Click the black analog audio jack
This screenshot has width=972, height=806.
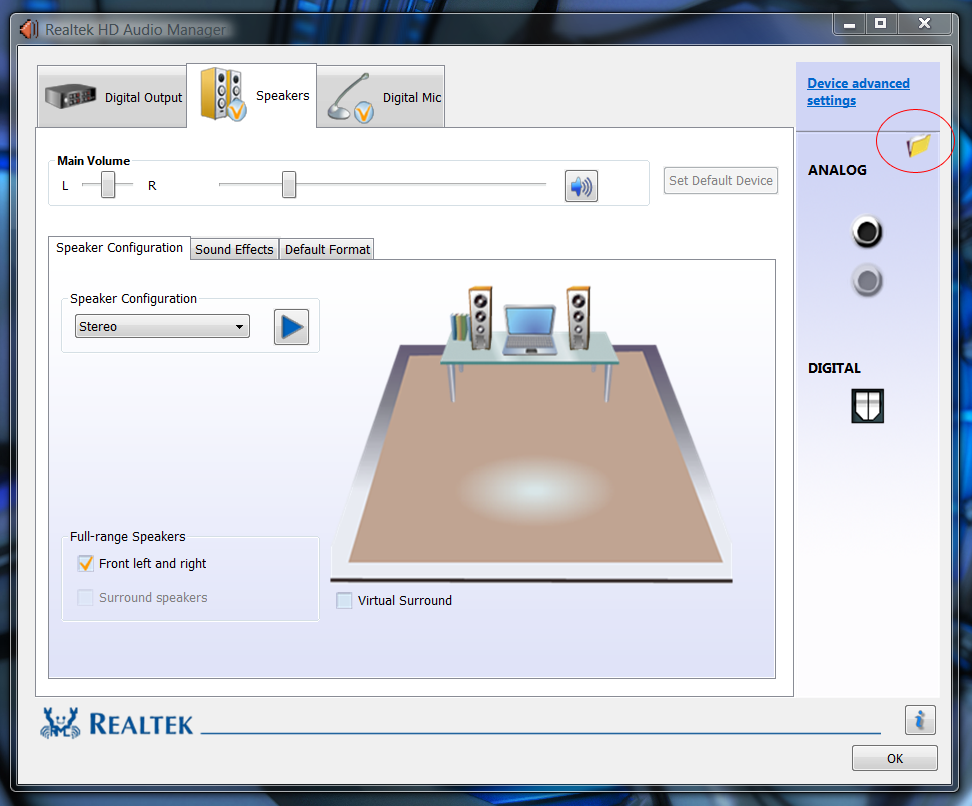[x=867, y=232]
